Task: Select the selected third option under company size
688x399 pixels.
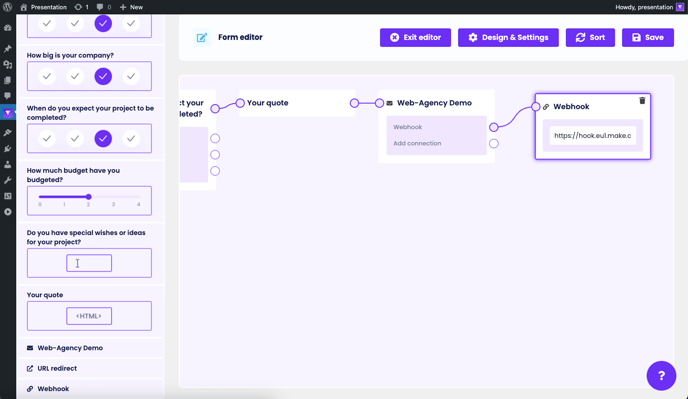Action: 103,76
